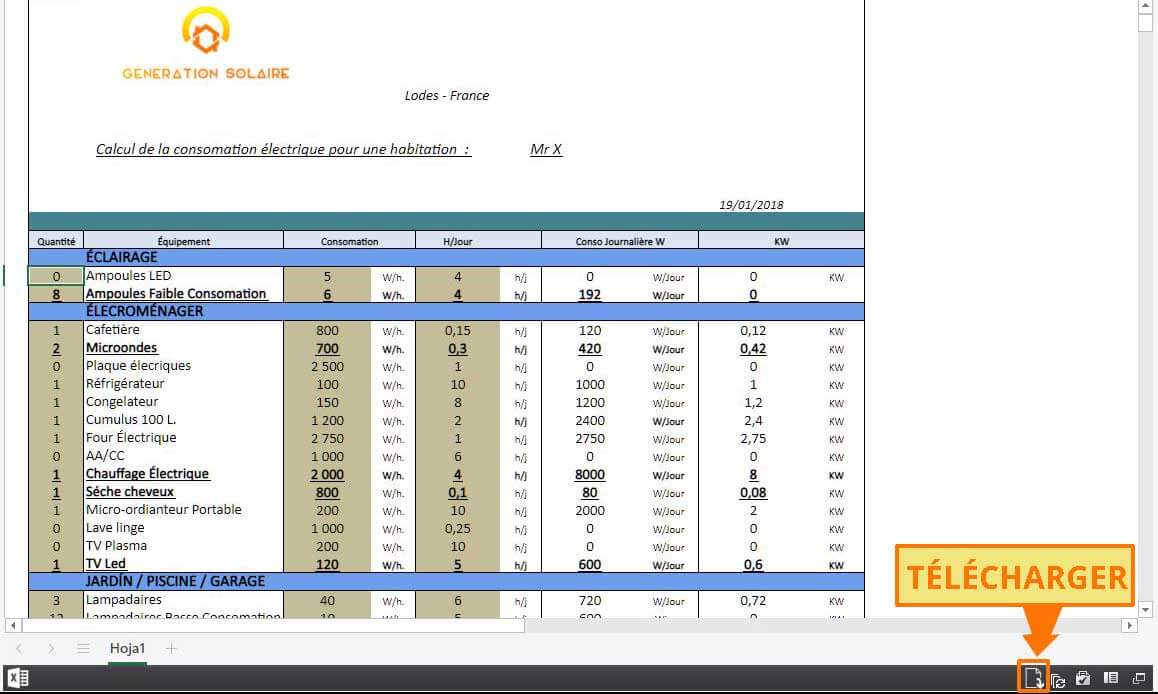Select the refresh workbook icon
Screen dimensions: 1158x694
(1058, 677)
